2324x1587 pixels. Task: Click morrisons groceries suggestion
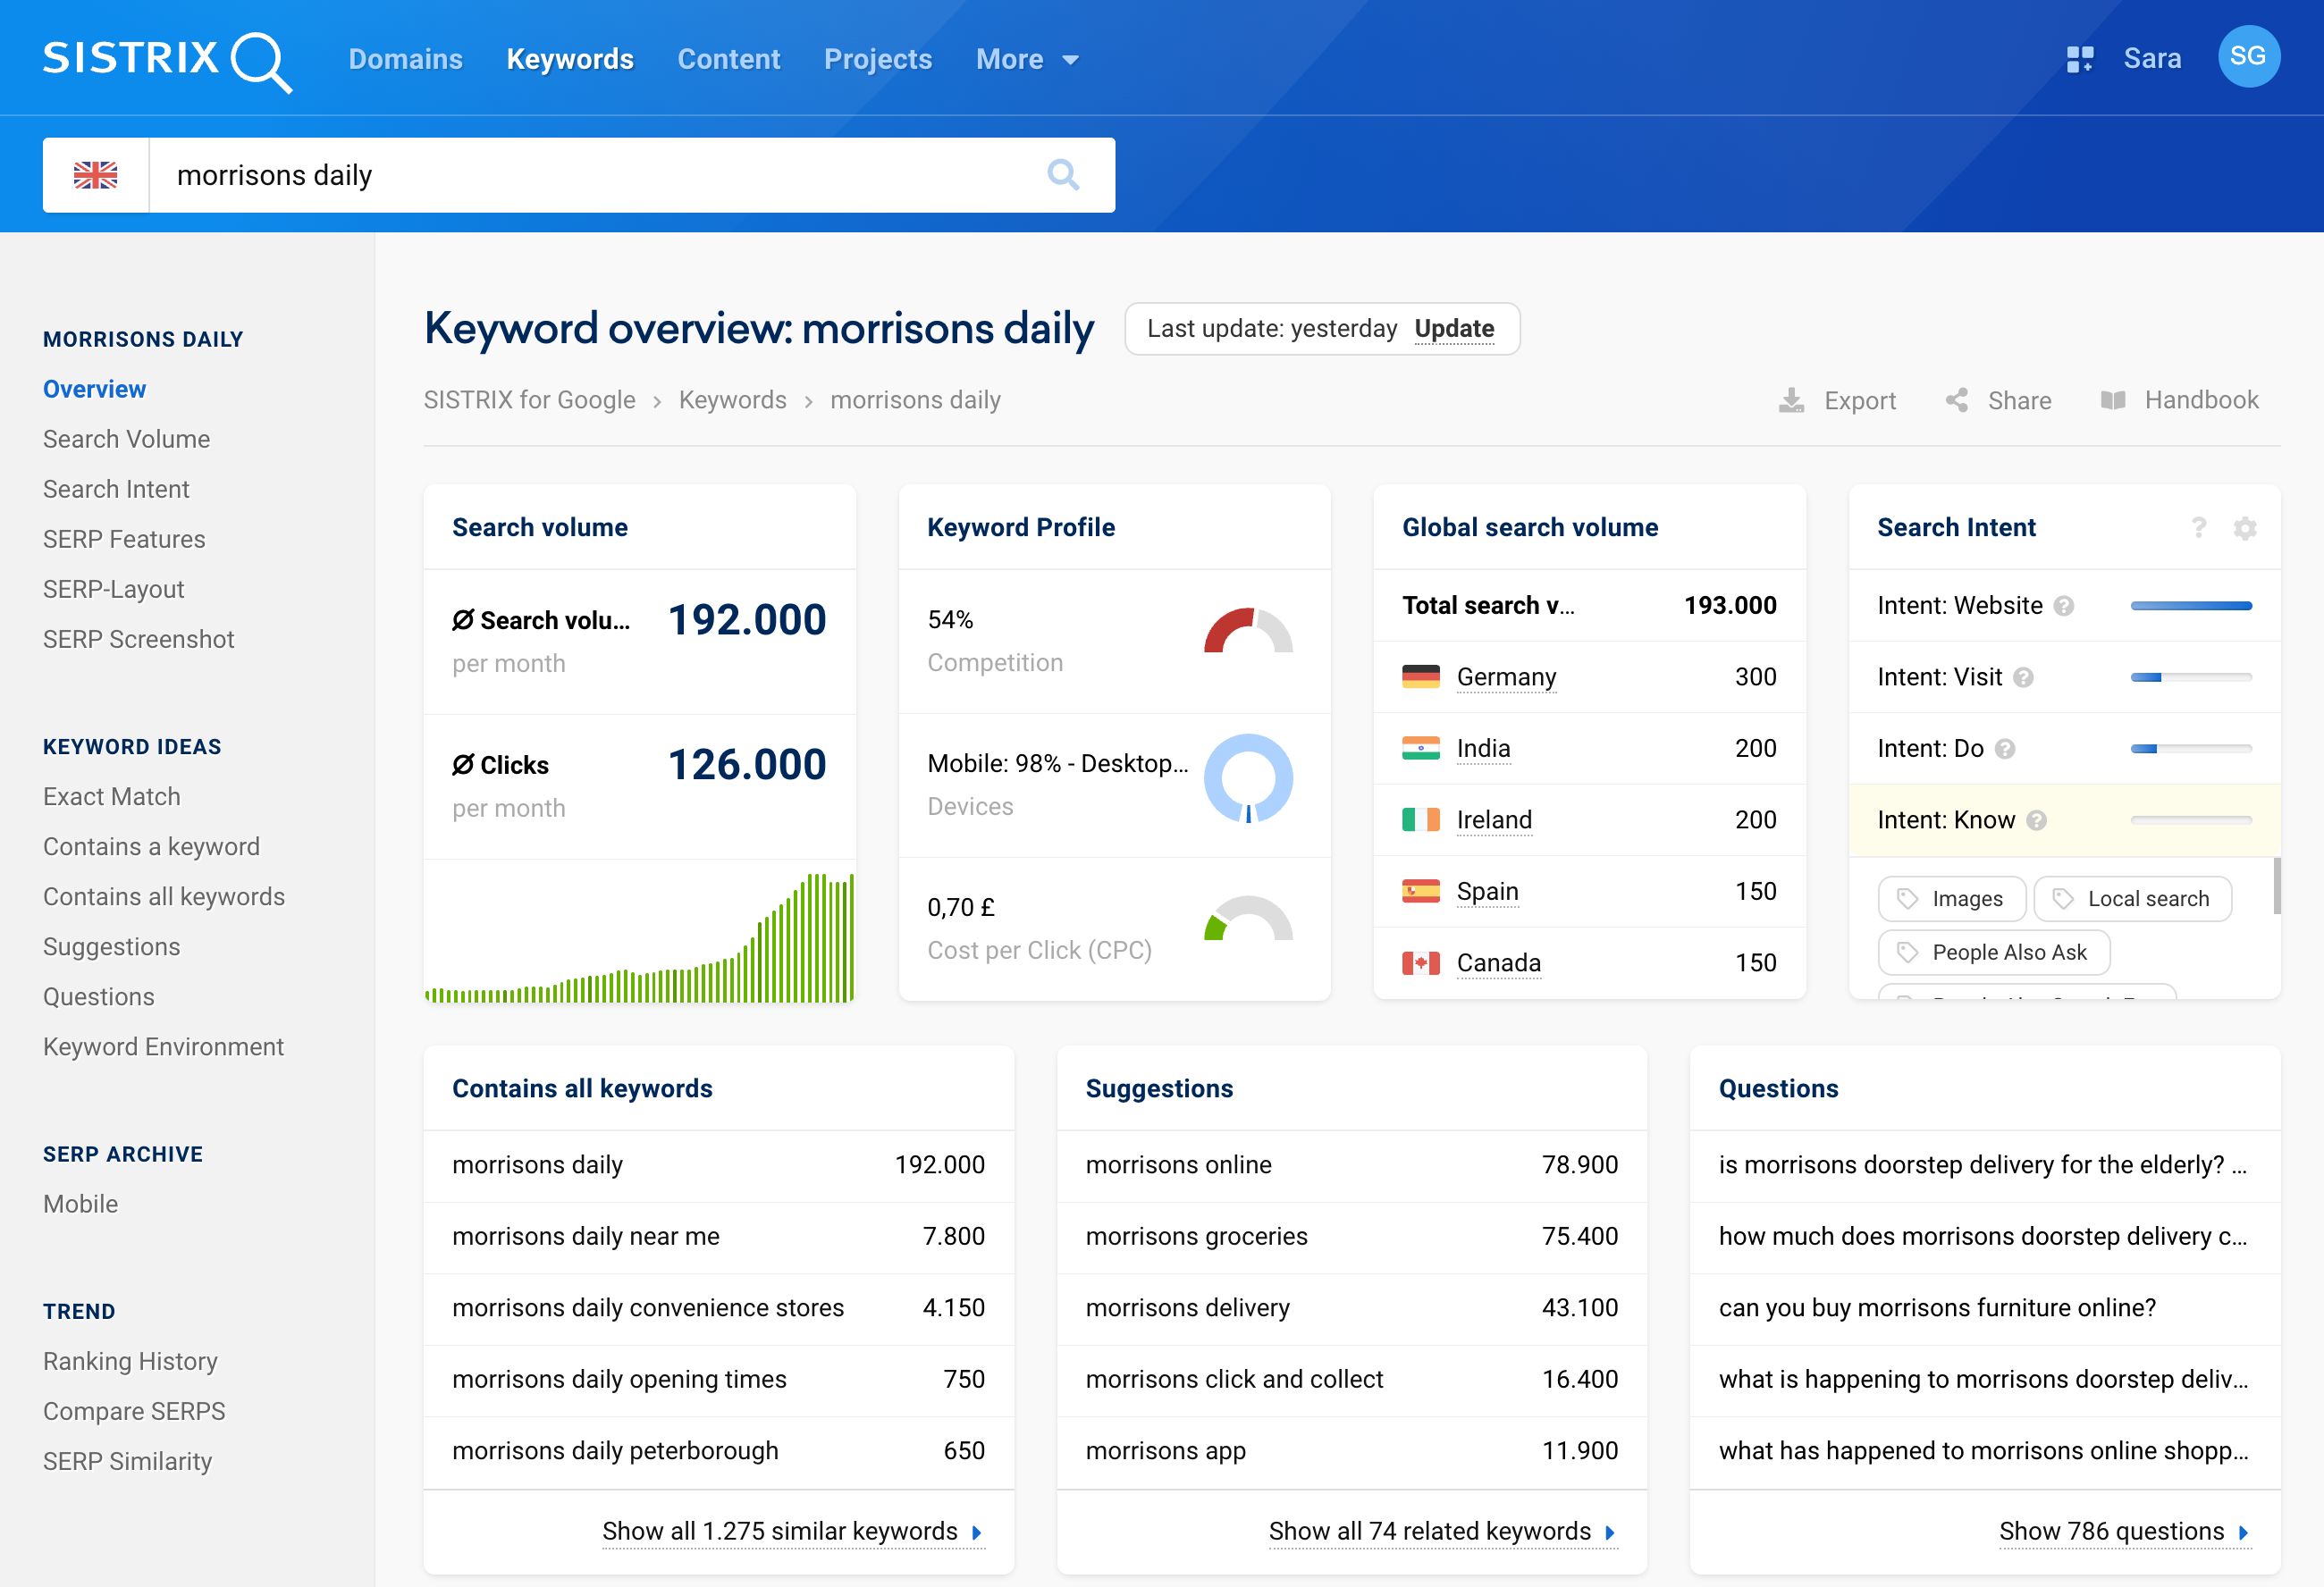(1351, 1237)
